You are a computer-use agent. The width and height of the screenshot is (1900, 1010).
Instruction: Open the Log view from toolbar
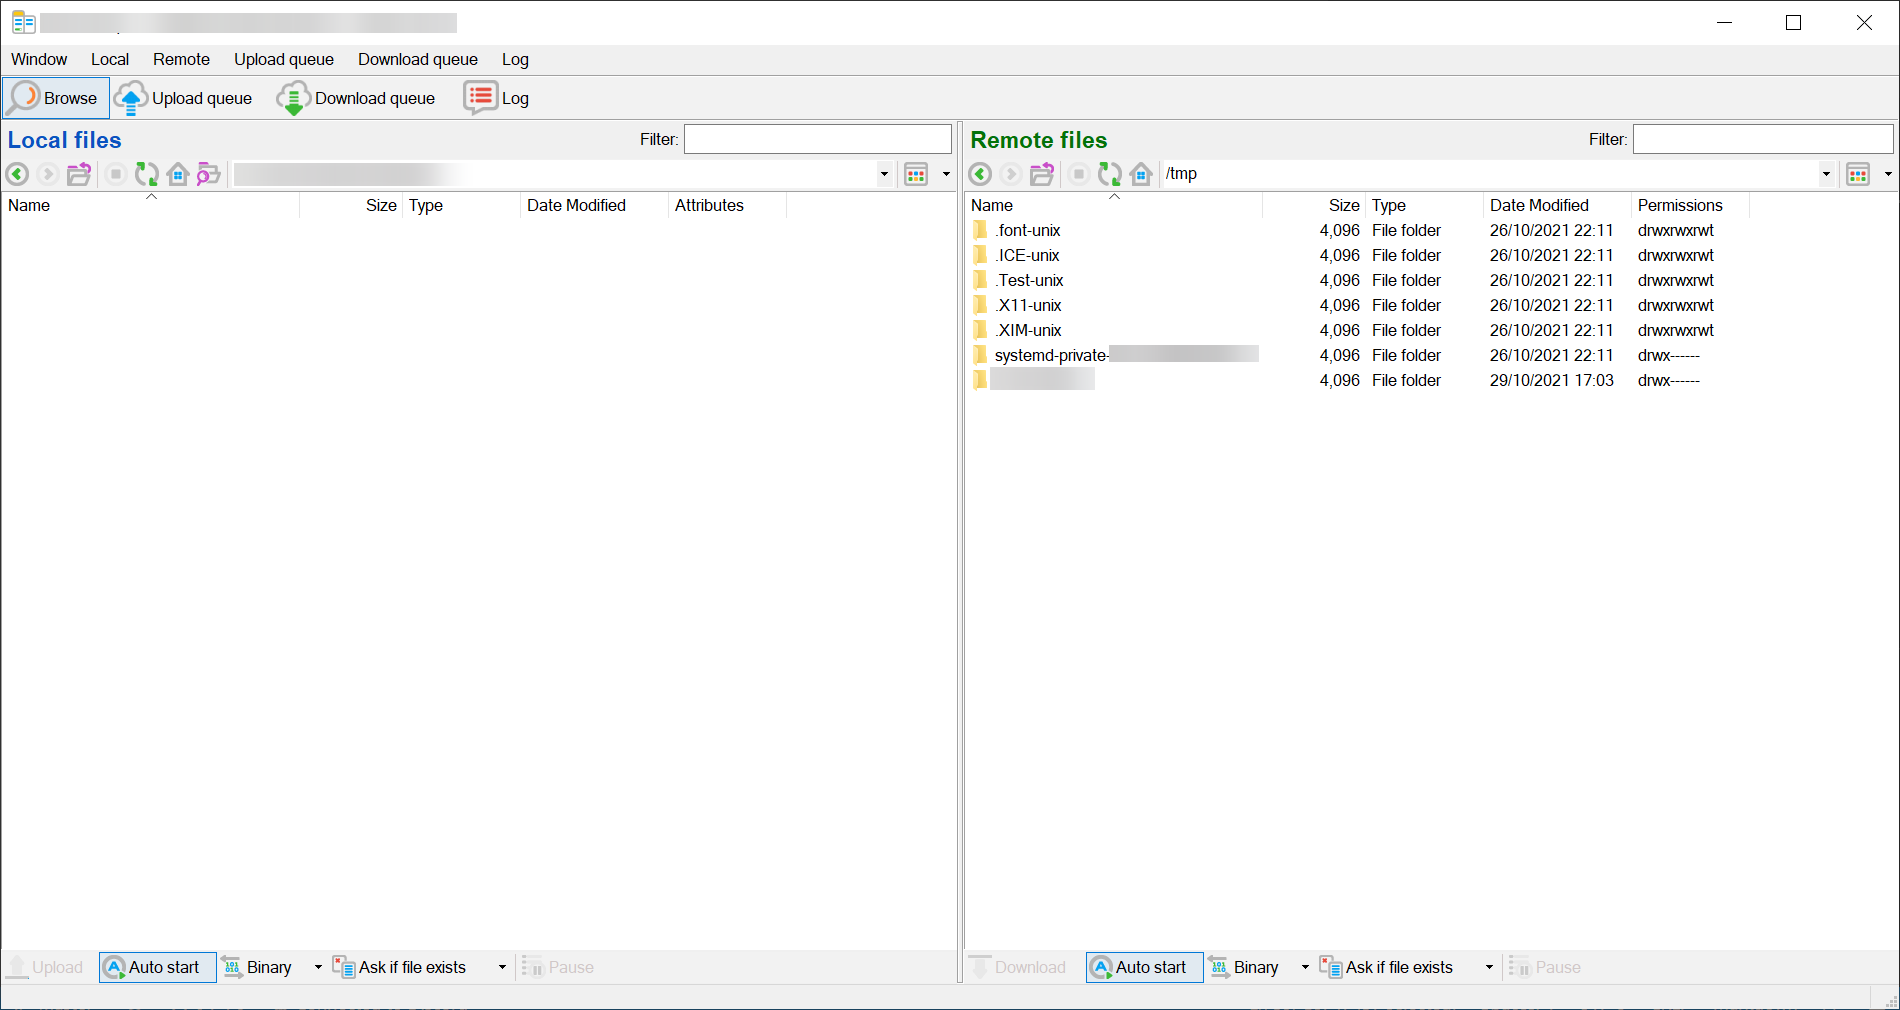click(x=497, y=98)
